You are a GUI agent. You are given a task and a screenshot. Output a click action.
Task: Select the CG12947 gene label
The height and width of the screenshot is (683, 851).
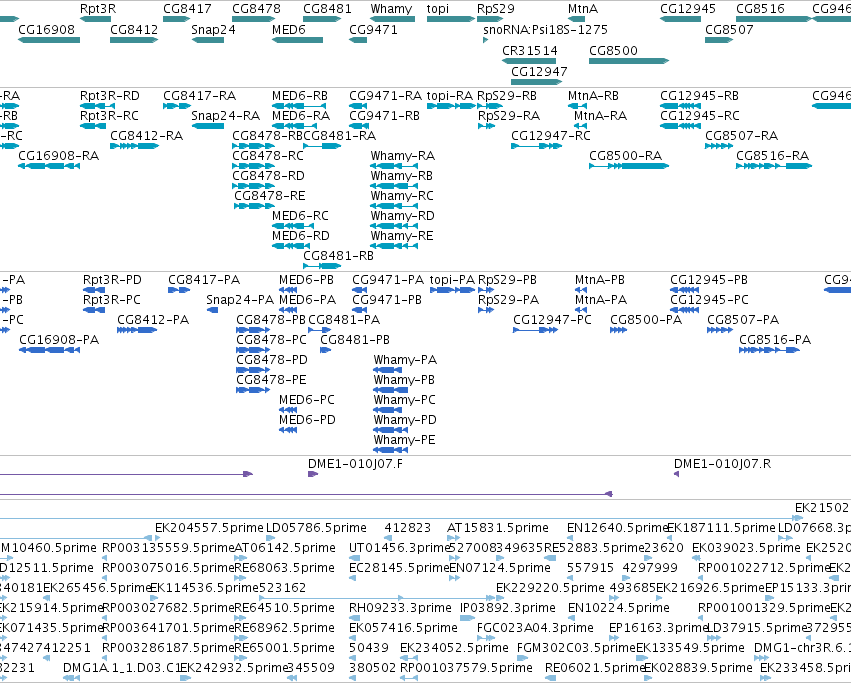point(539,72)
